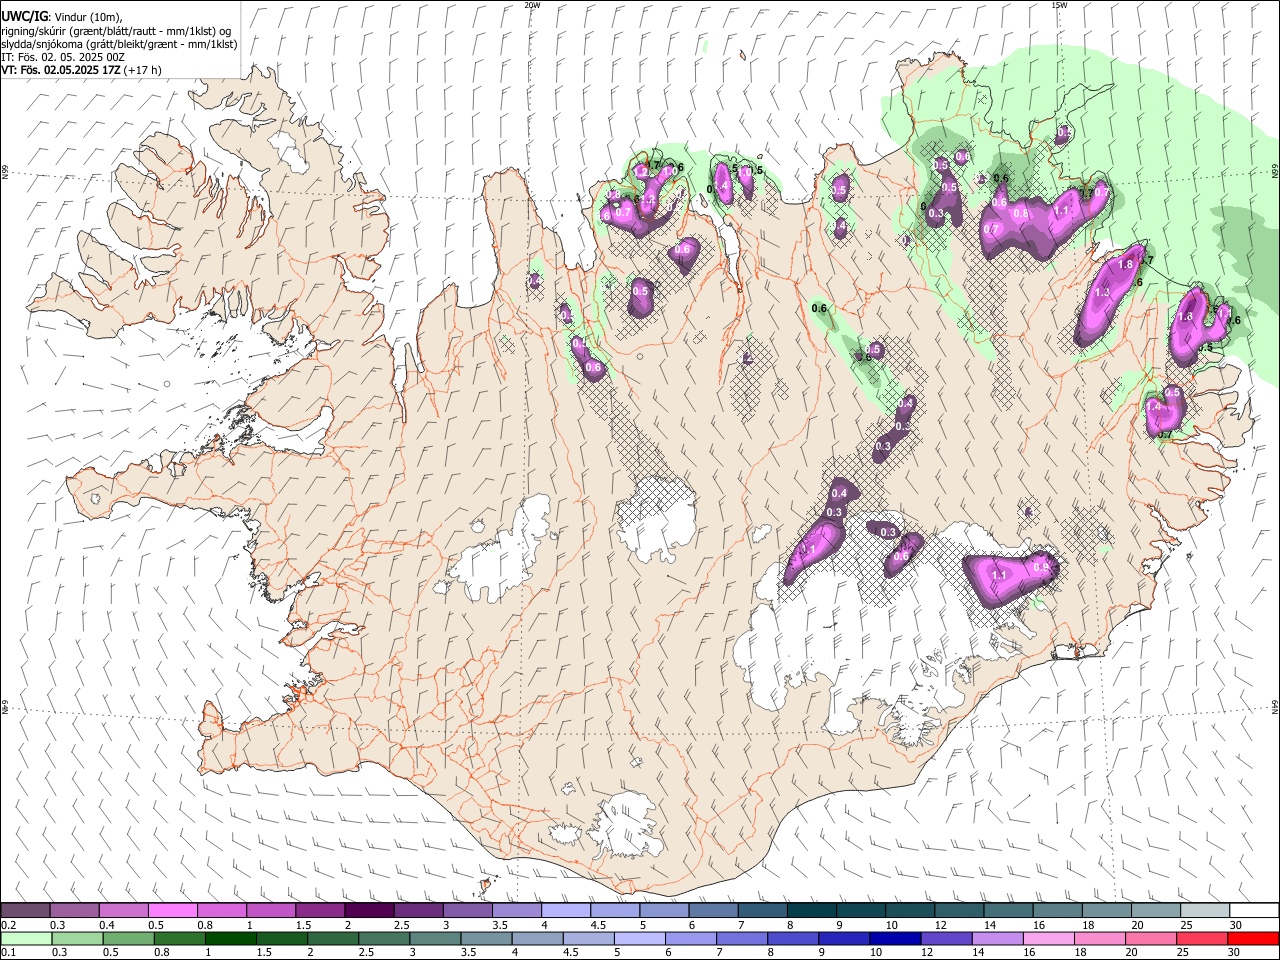Viewport: 1280px width, 960px height.
Task: Pick the 30 white swatch in top legend row
Action: [x=1253, y=911]
